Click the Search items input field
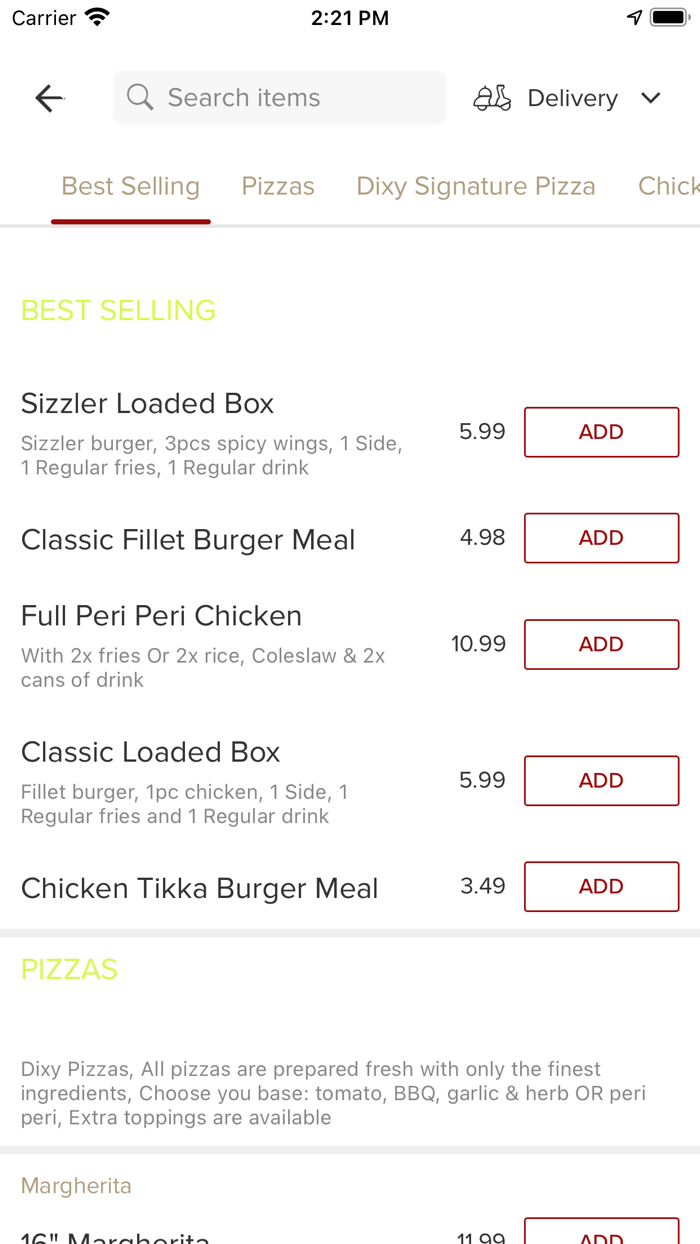700x1244 pixels. pyautogui.click(x=279, y=97)
